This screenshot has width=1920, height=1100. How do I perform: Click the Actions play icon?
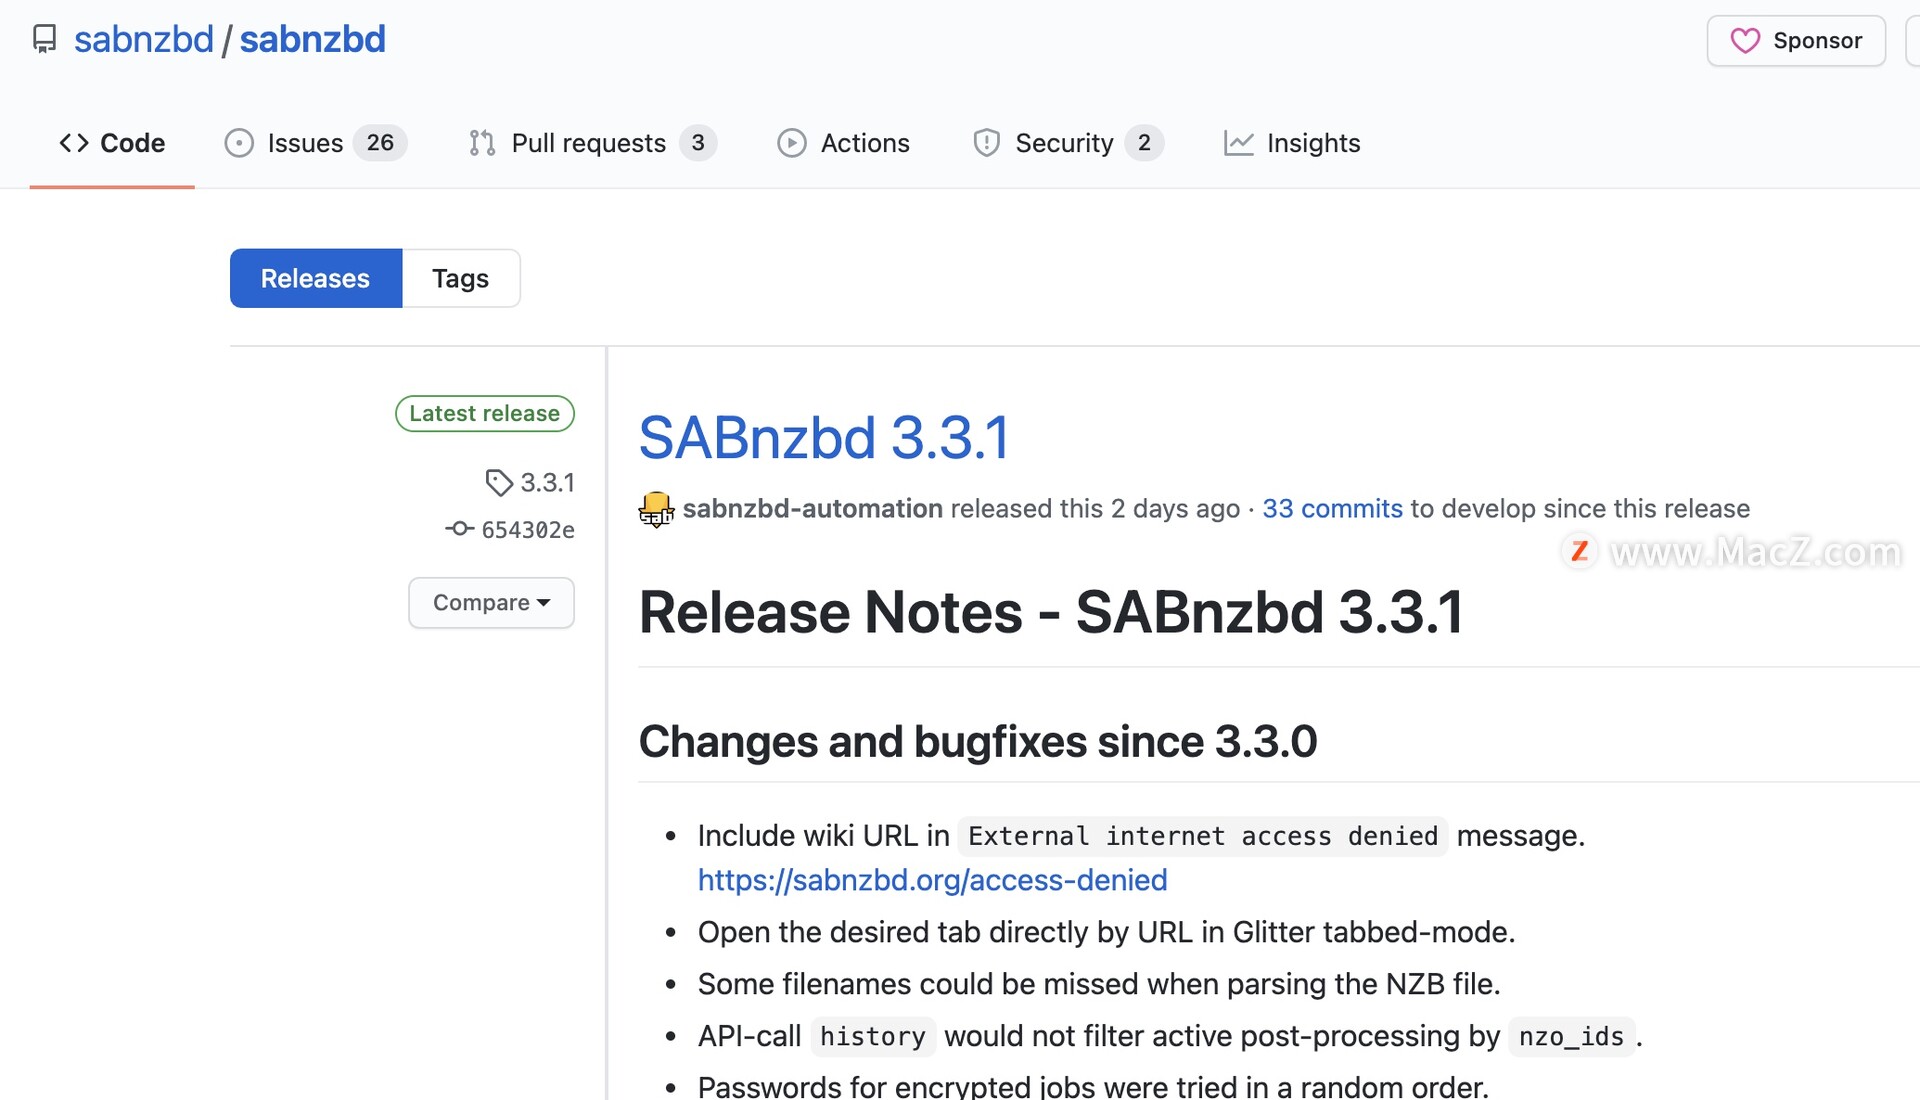791,143
